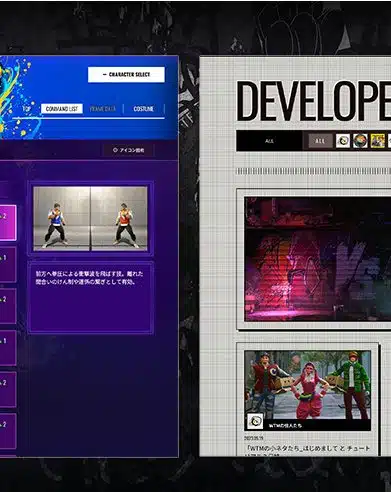Filter by the white circular logo icon
The height and width of the screenshot is (492, 391).
[x=343, y=141]
